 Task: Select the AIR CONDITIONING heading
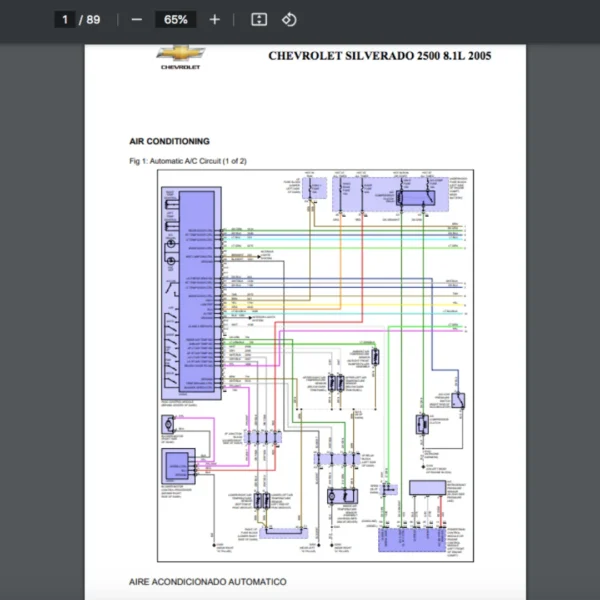coord(169,141)
